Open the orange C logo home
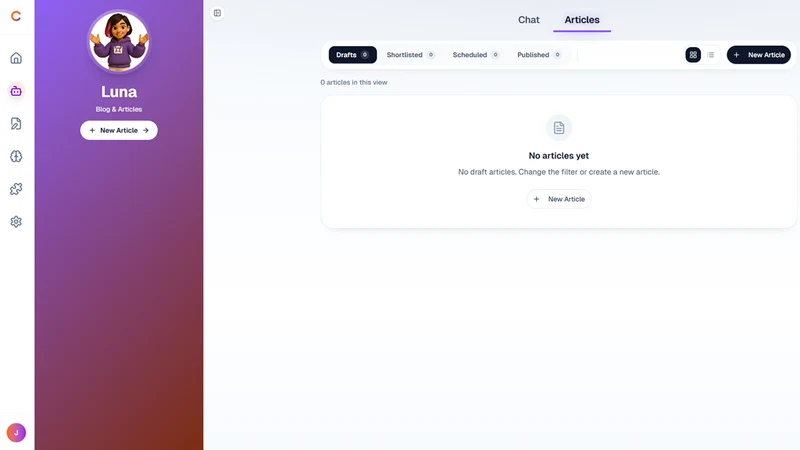Viewport: 800px width, 450px height. (x=16, y=16)
